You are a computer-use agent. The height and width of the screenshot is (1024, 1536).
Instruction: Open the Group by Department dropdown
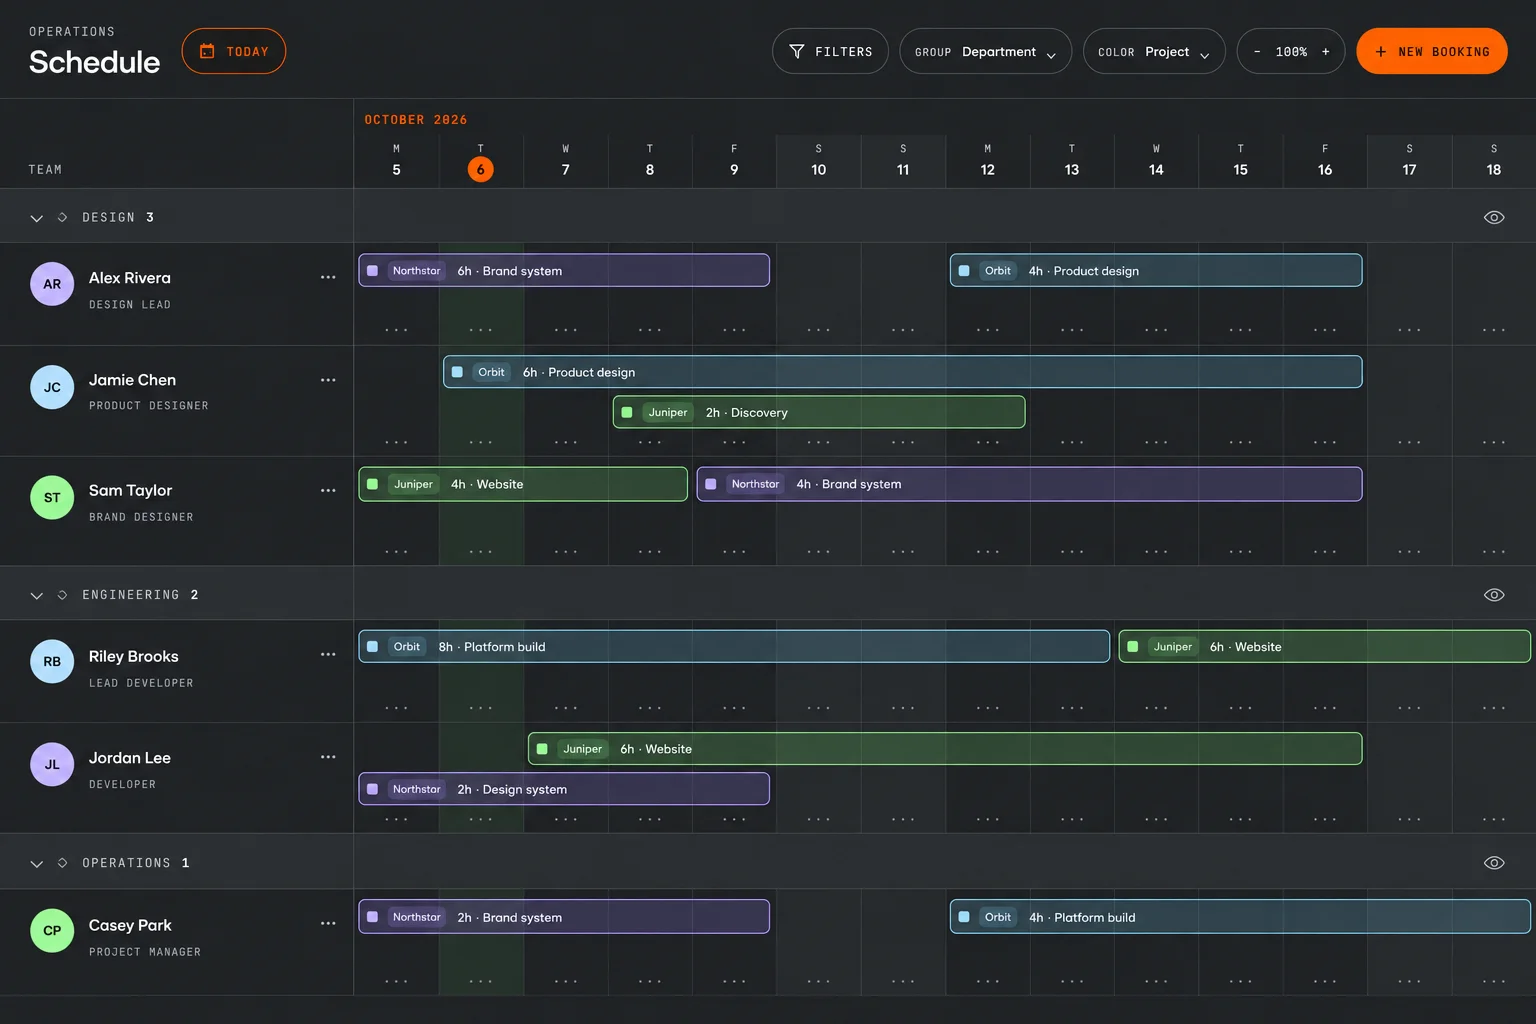tap(985, 51)
